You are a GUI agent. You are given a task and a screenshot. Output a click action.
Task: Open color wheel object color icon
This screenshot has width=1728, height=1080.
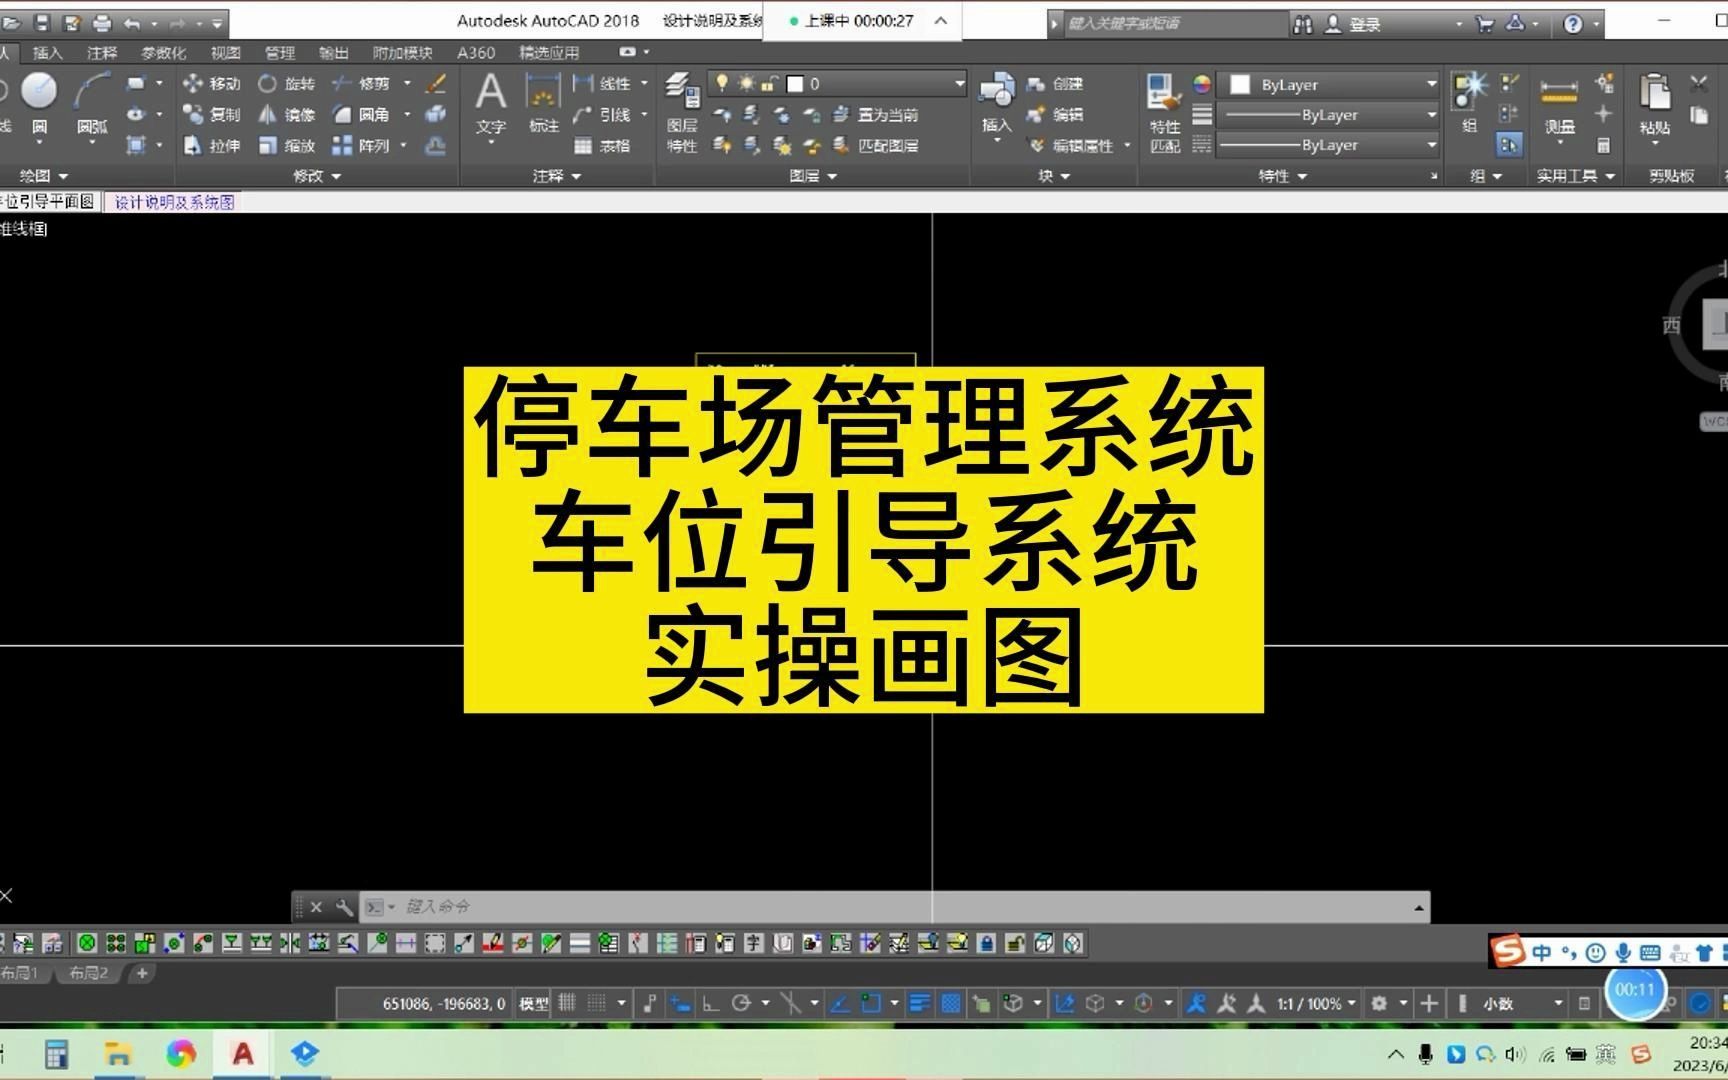pos(1202,85)
